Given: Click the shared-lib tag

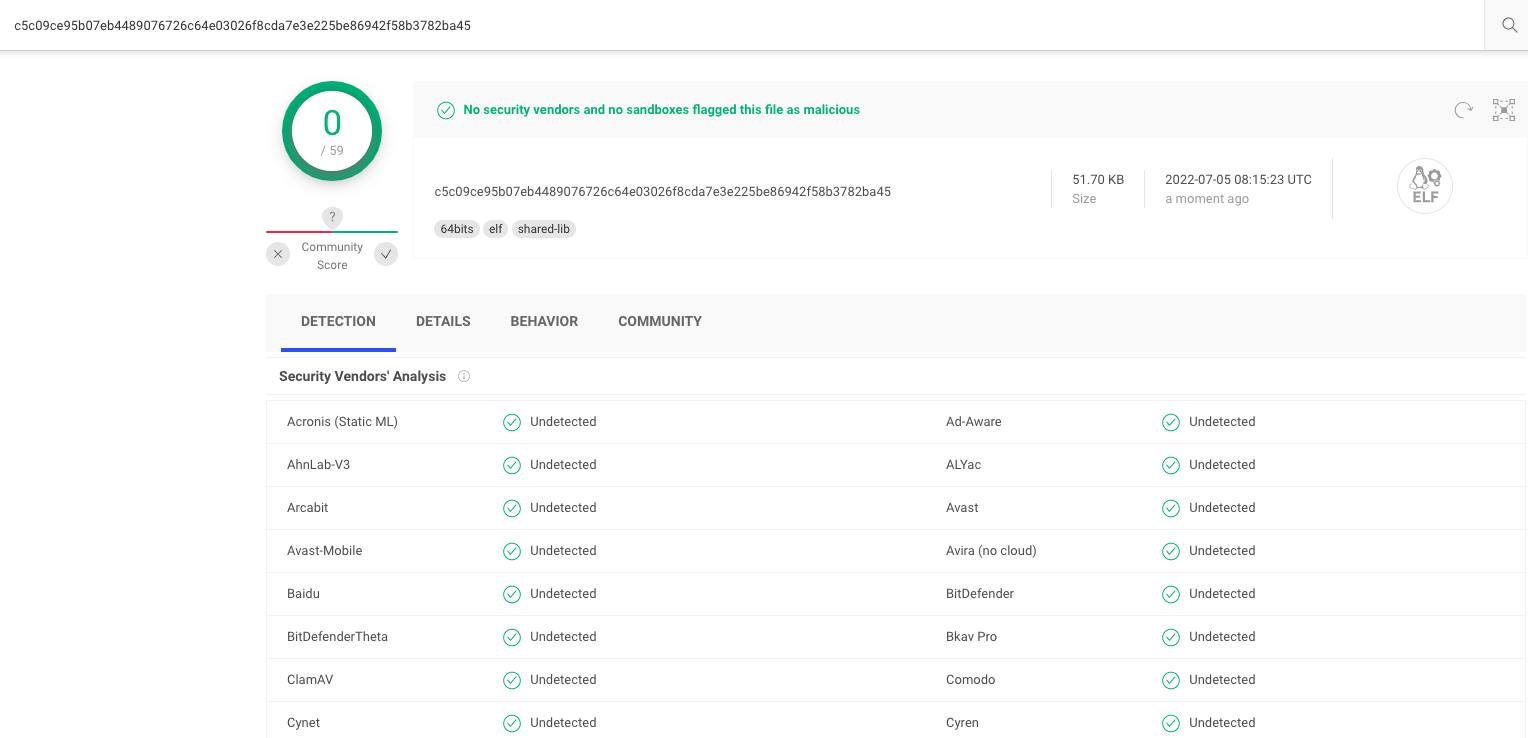Looking at the screenshot, I should [x=544, y=229].
